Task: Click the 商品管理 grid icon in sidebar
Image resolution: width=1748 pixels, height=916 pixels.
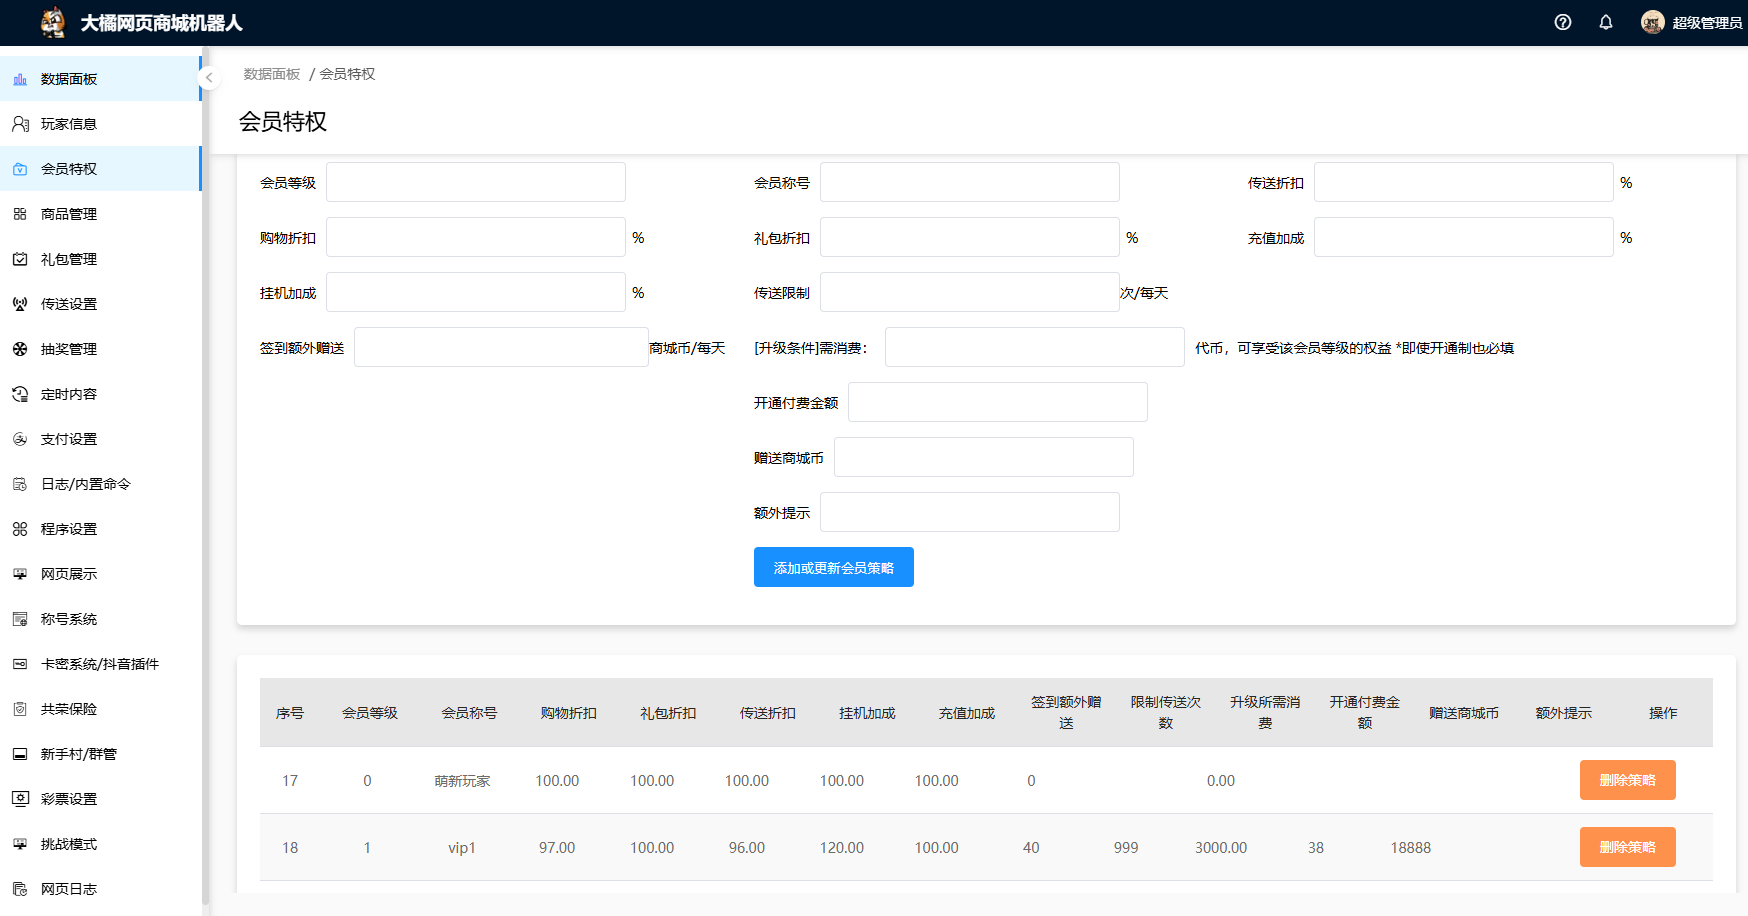Action: (x=20, y=214)
